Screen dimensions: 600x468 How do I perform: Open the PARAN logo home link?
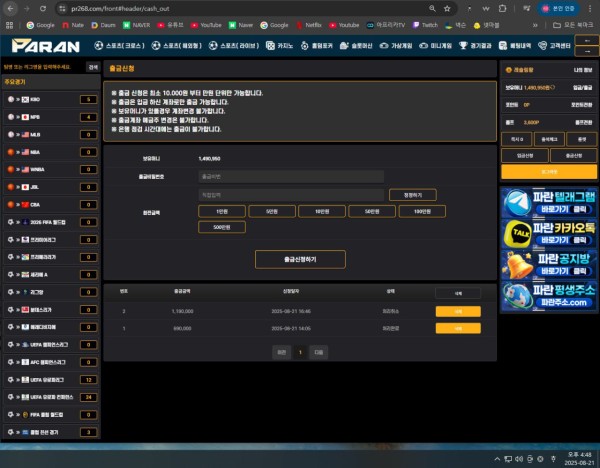tap(46, 46)
